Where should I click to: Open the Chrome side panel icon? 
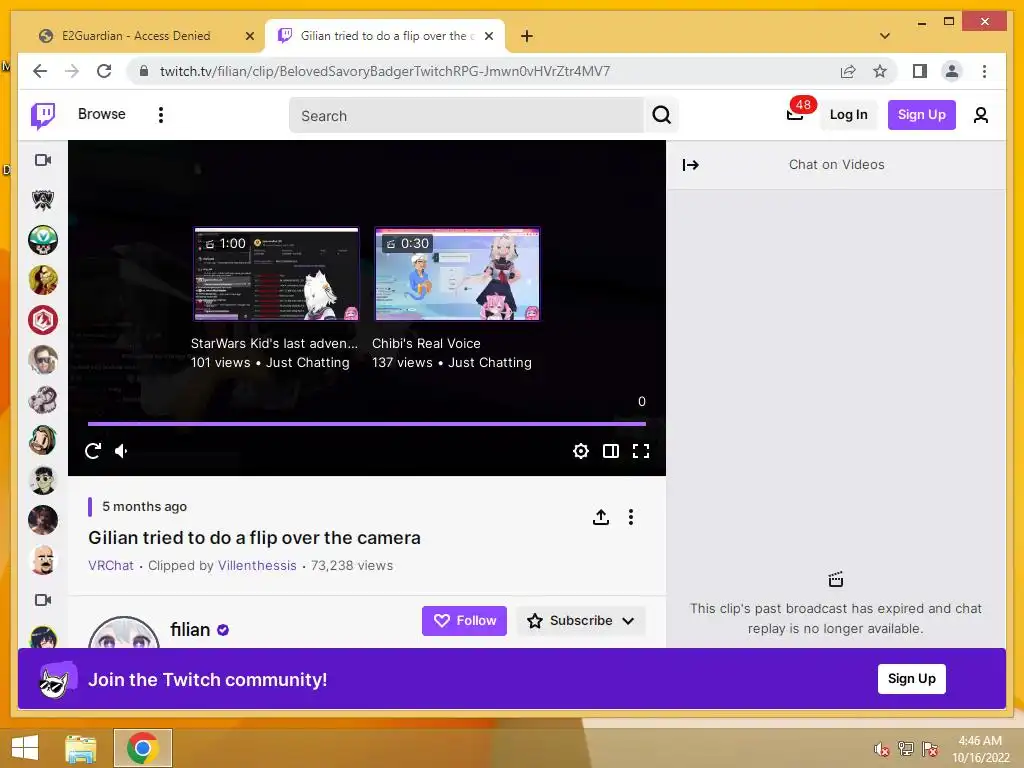click(920, 71)
